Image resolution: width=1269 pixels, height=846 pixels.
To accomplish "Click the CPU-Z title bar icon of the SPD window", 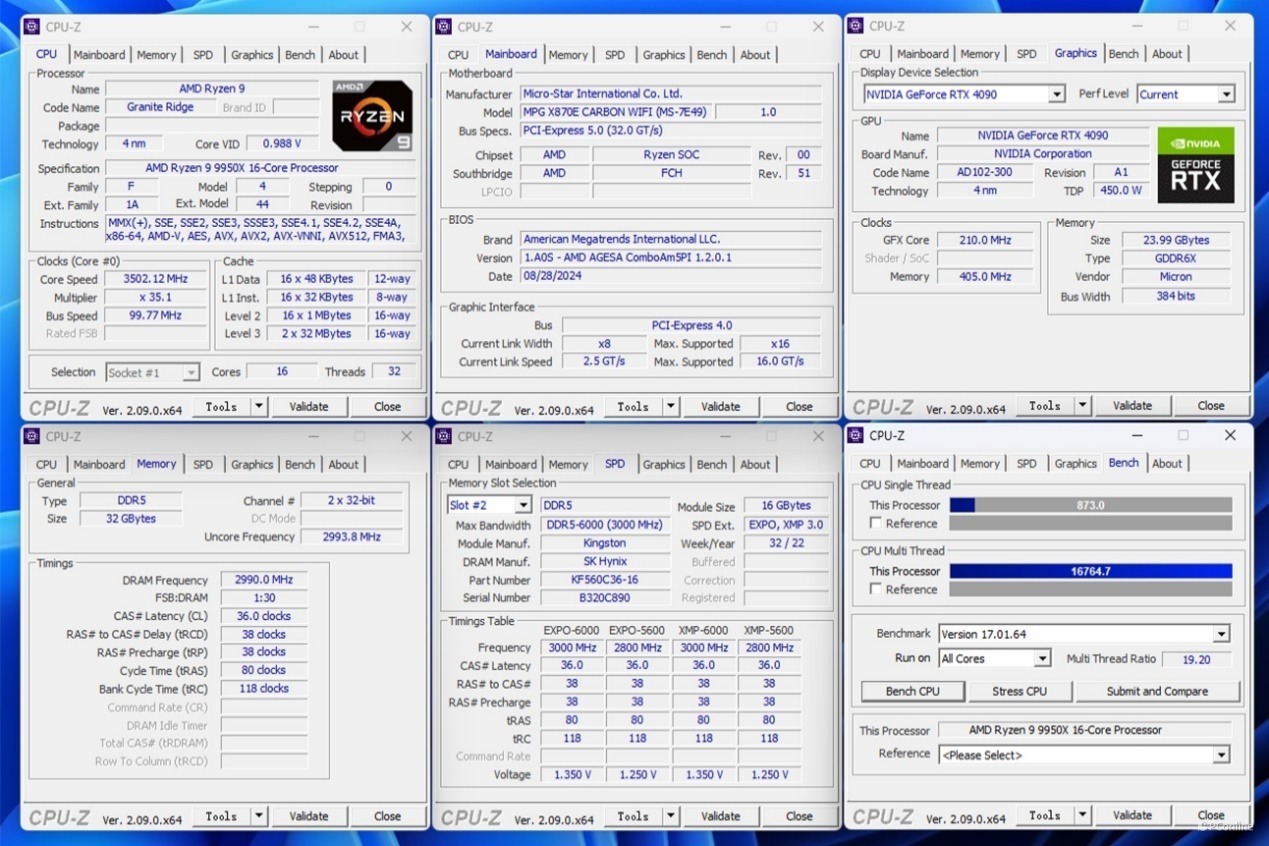I will coord(443,436).
